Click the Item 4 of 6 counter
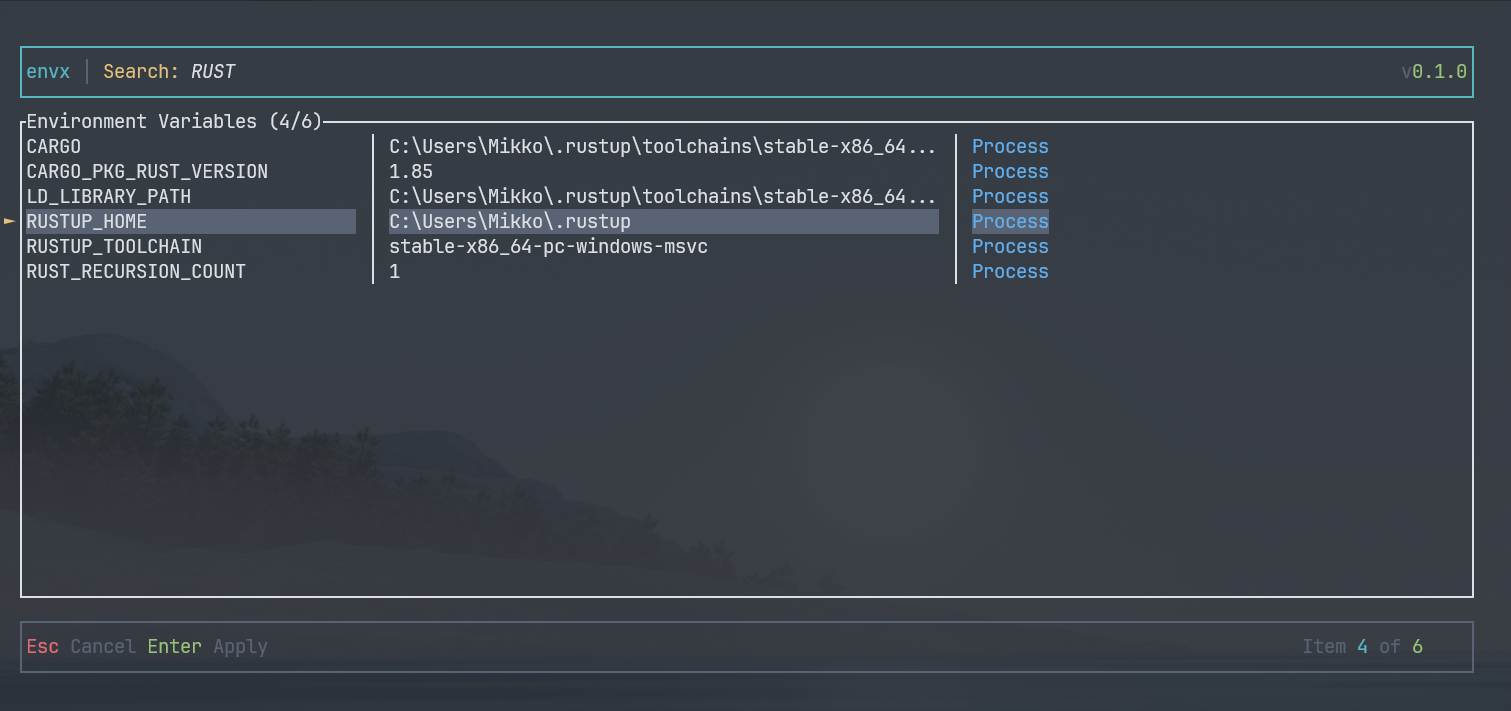This screenshot has width=1511, height=711. point(1365,646)
